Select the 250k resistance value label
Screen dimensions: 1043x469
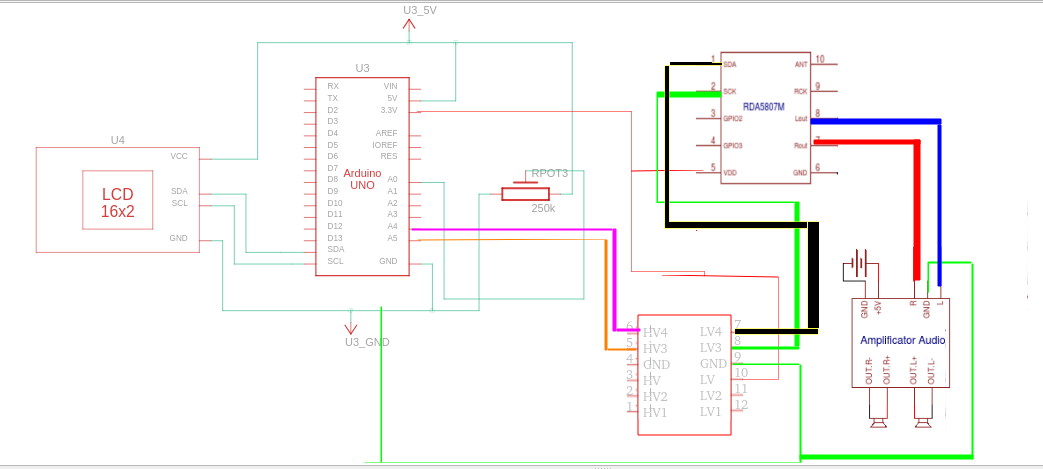(x=543, y=209)
